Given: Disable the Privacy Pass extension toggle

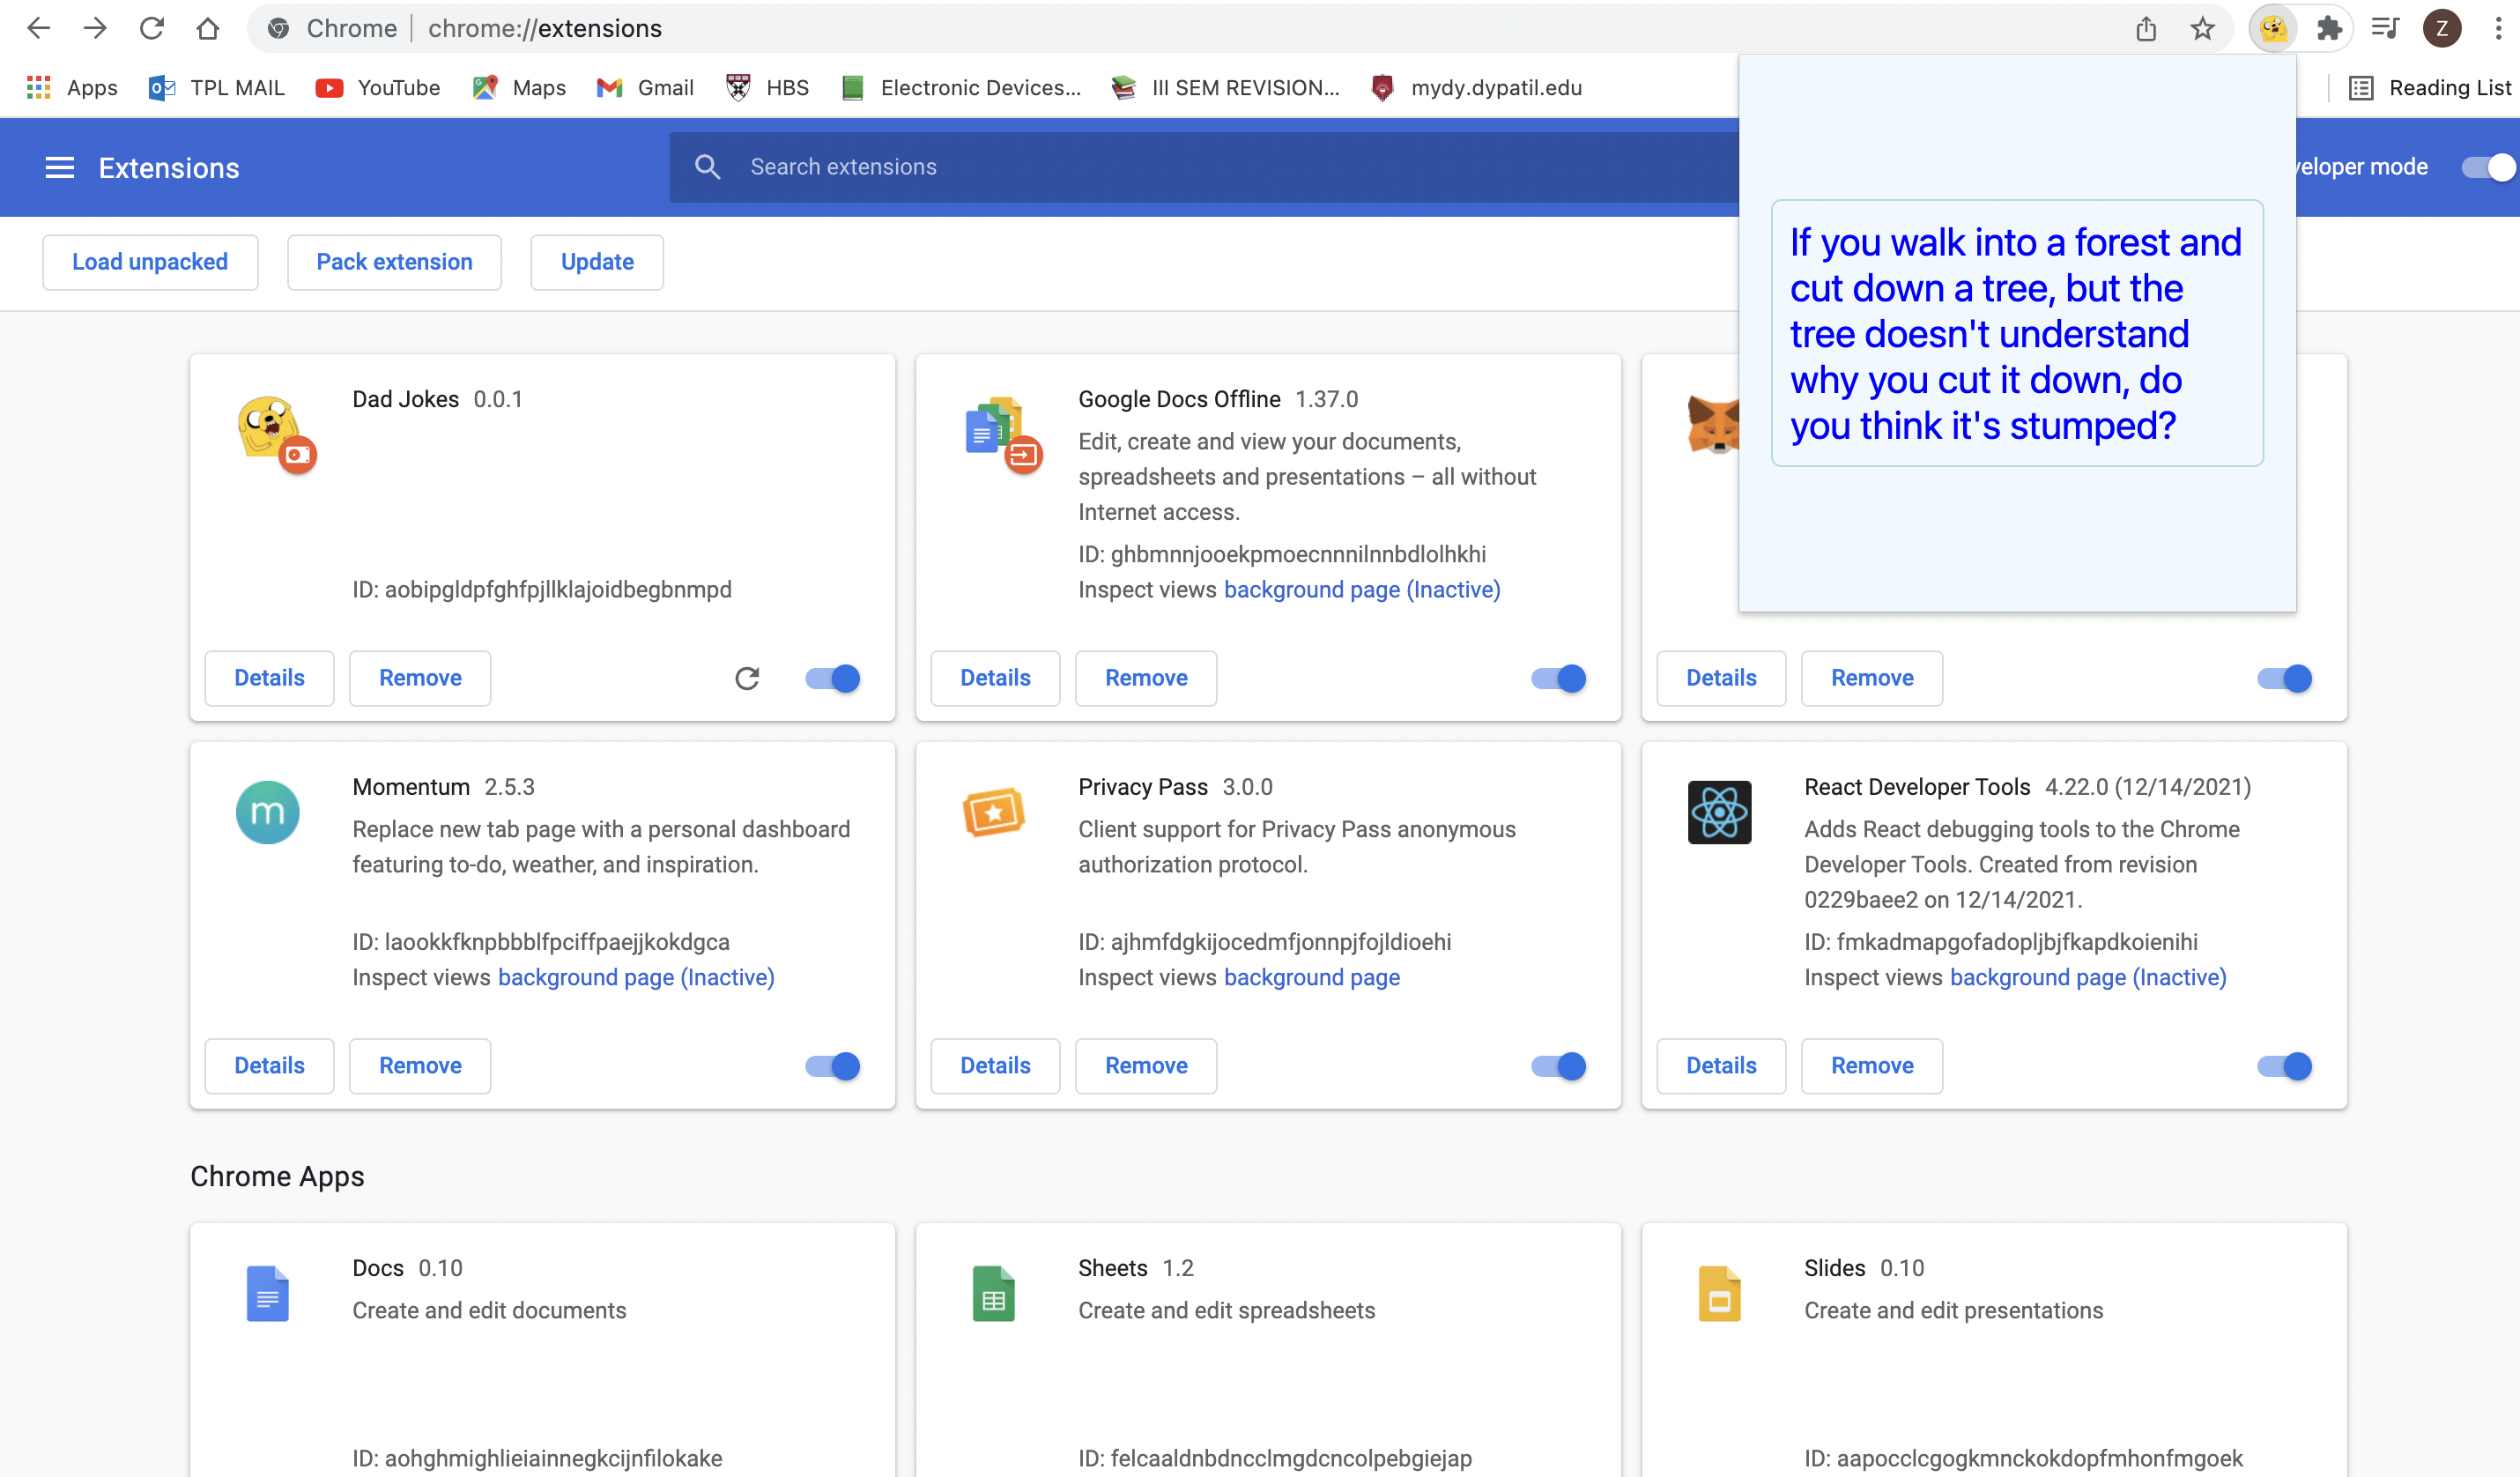Looking at the screenshot, I should (1558, 1066).
